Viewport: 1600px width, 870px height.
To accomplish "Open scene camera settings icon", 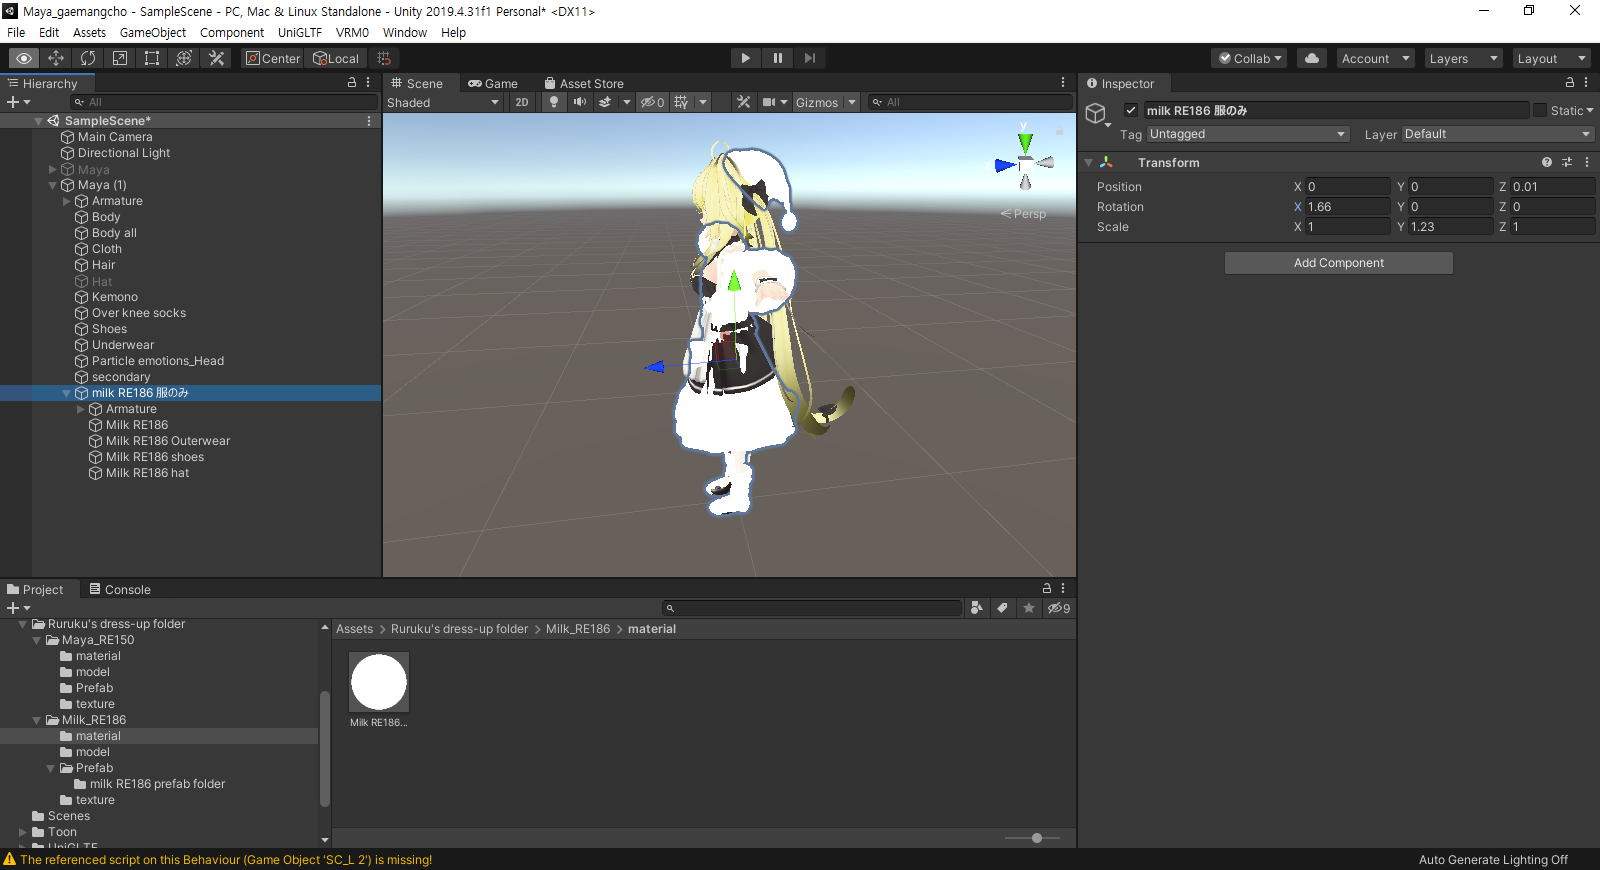I will [769, 102].
